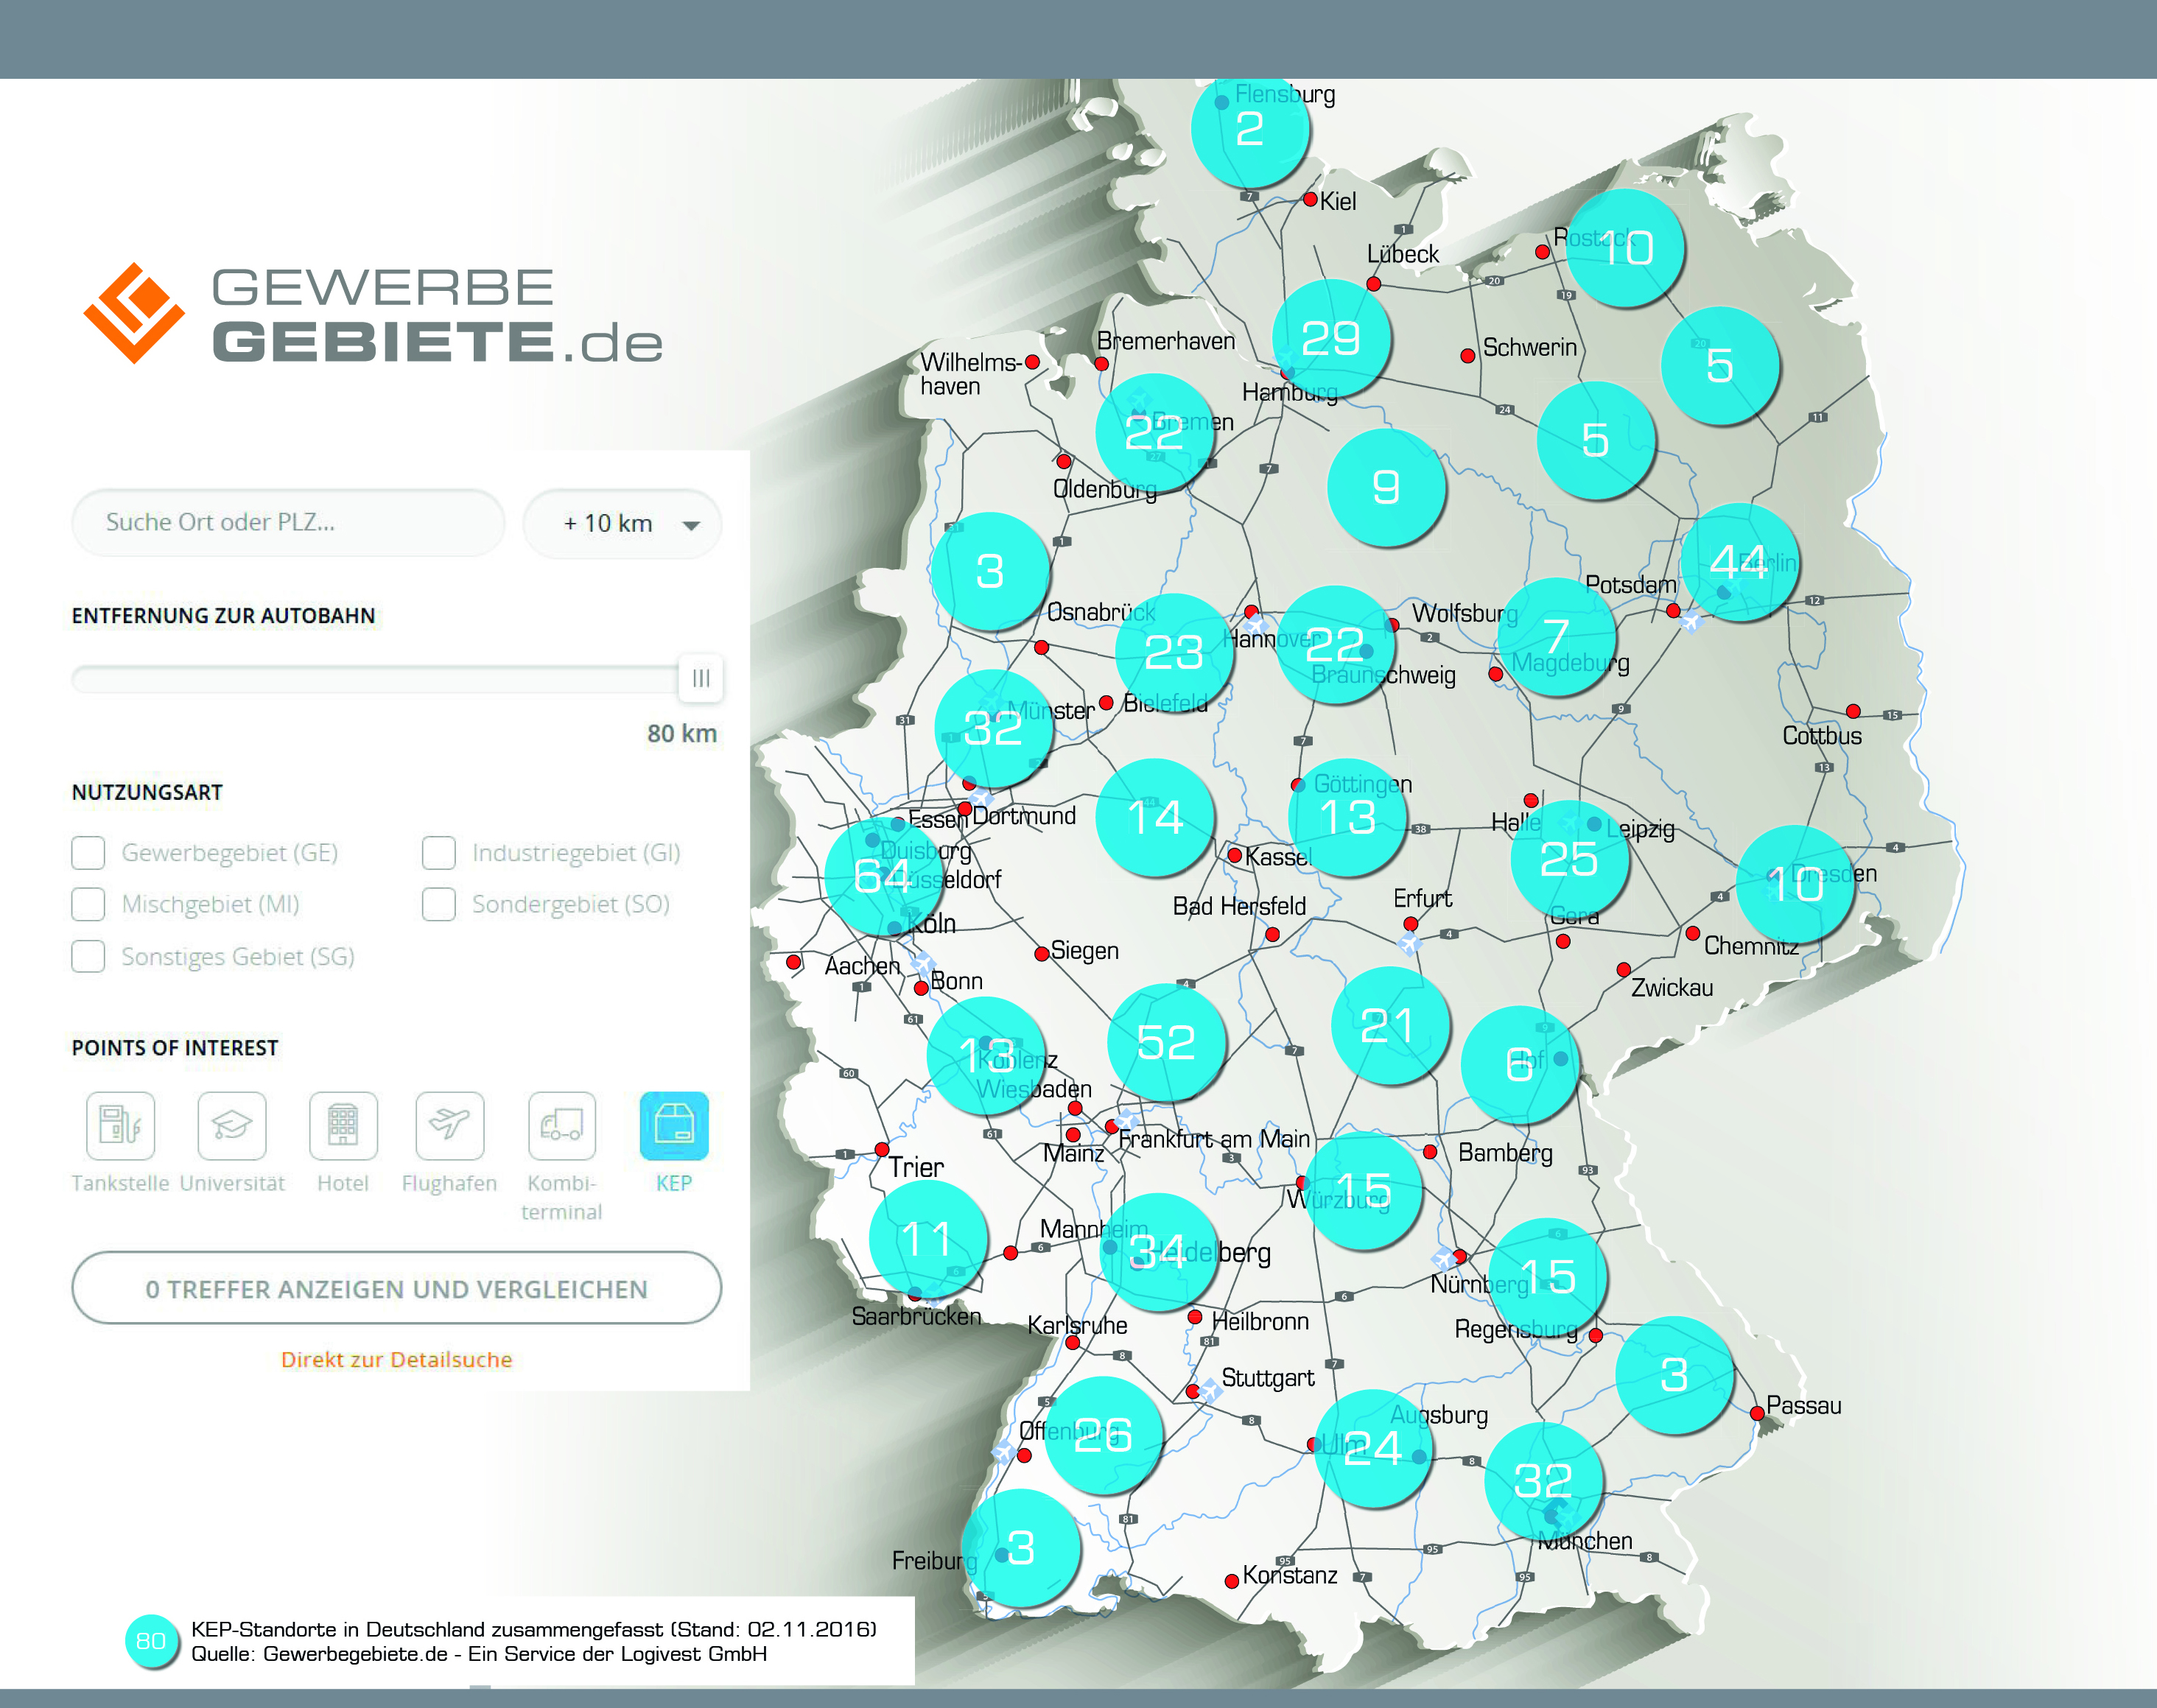Select the Universität point of interest icon
This screenshot has height=1708, width=2157.
[231, 1125]
